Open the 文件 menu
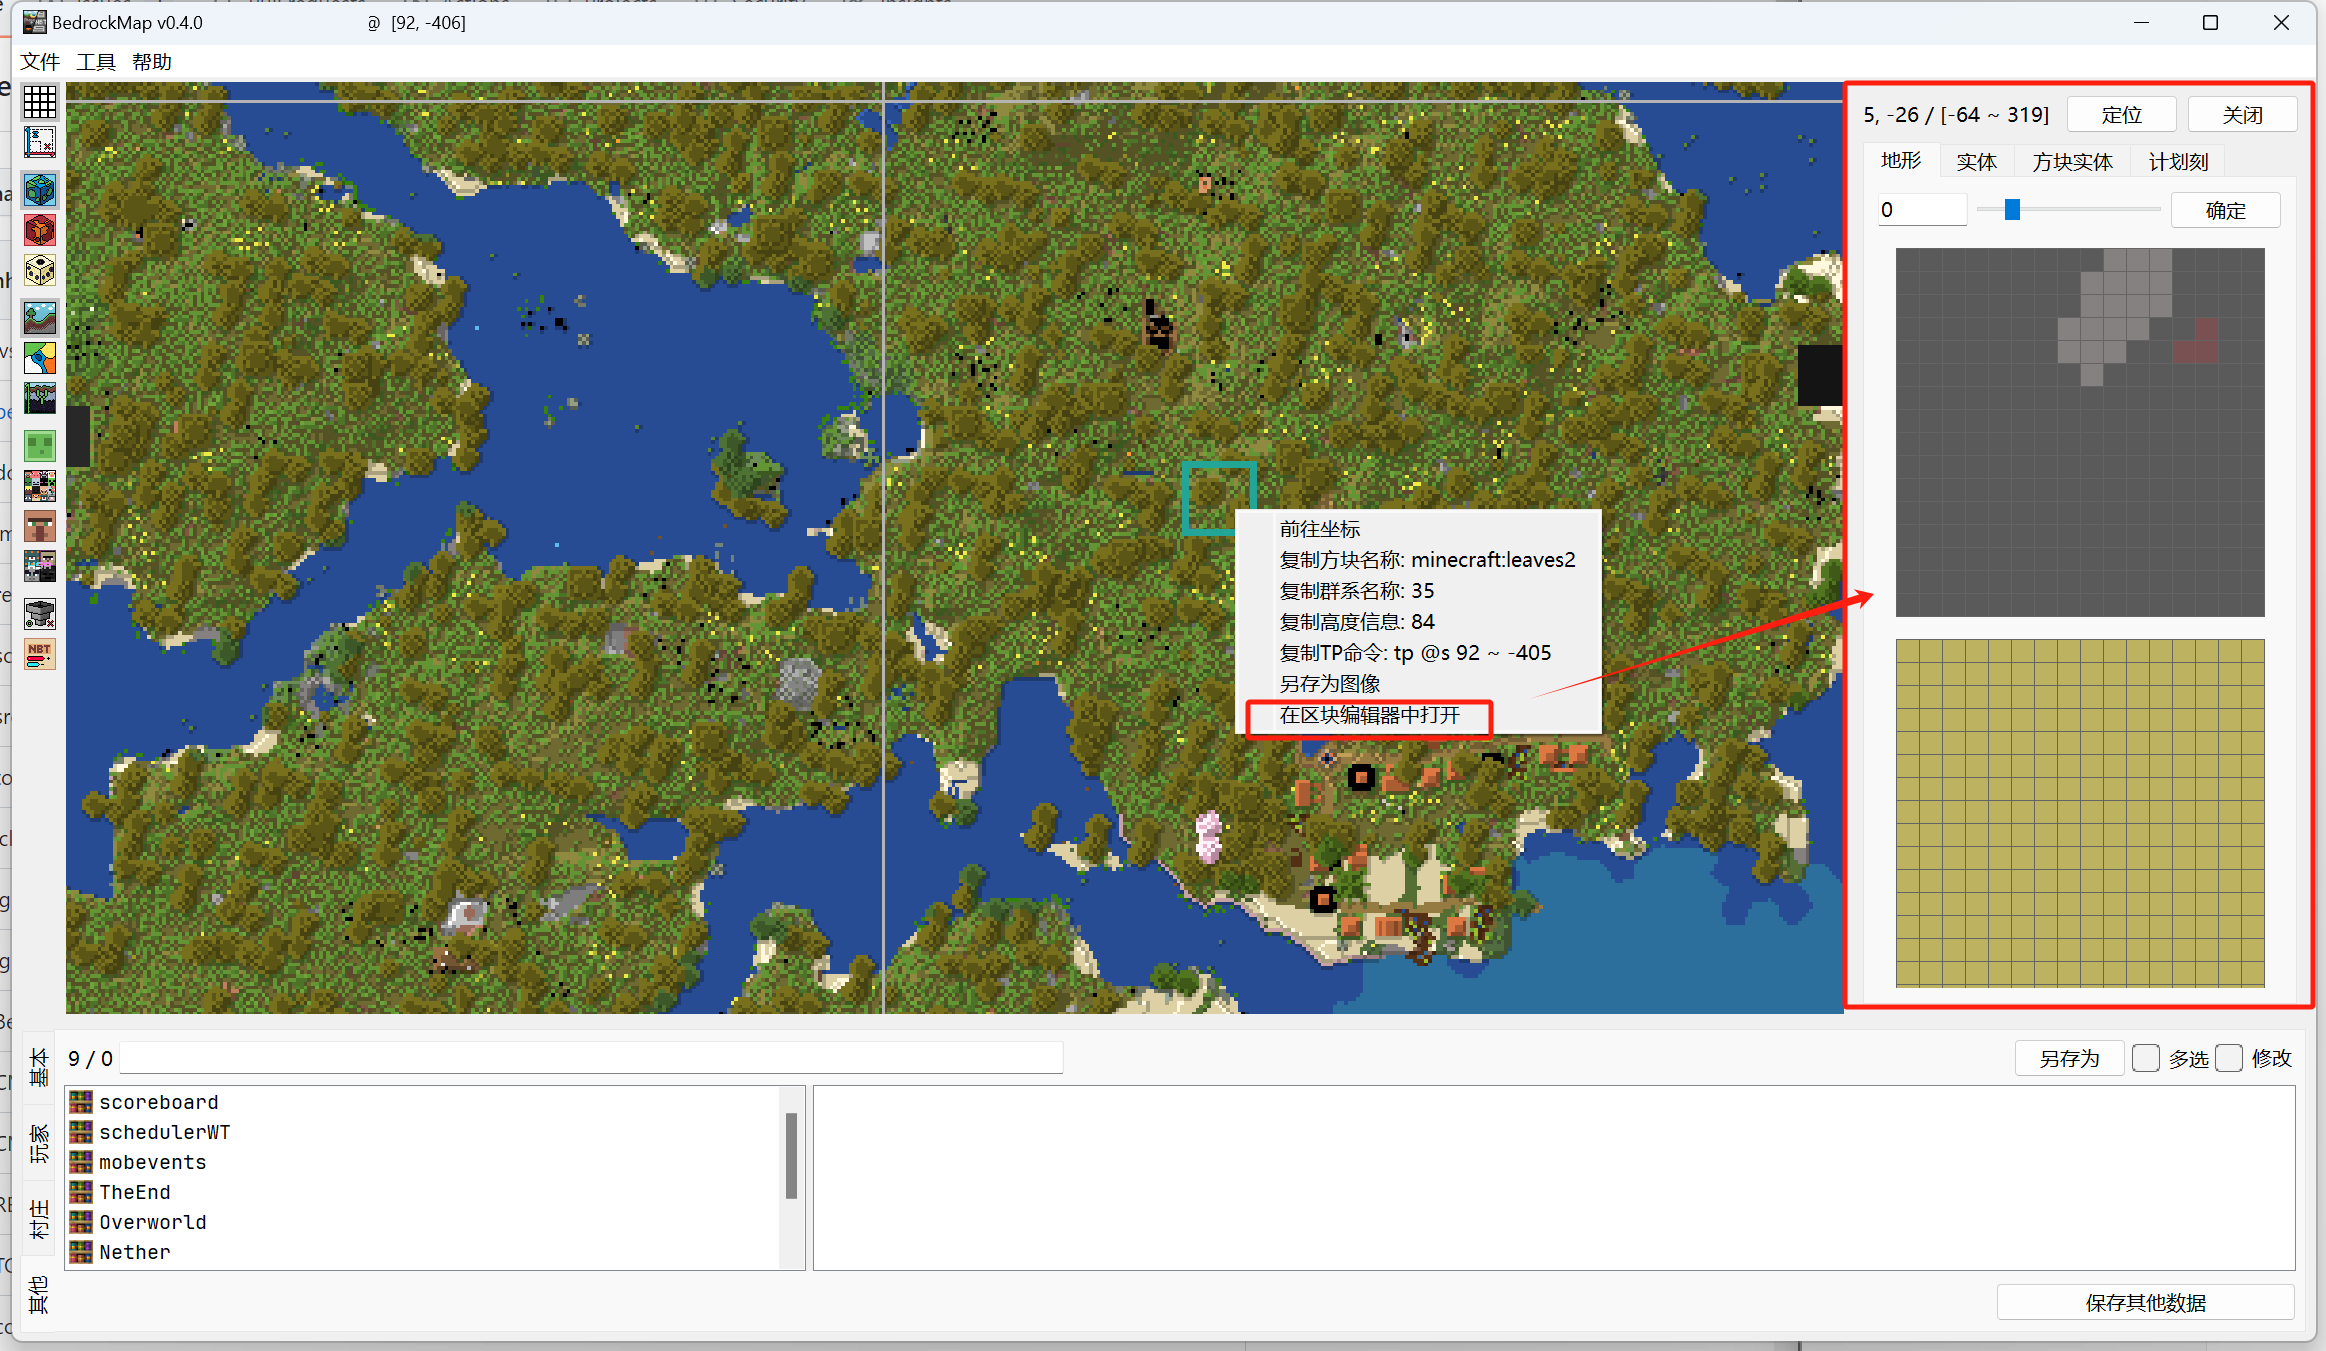The image size is (2326, 1351). [x=41, y=62]
